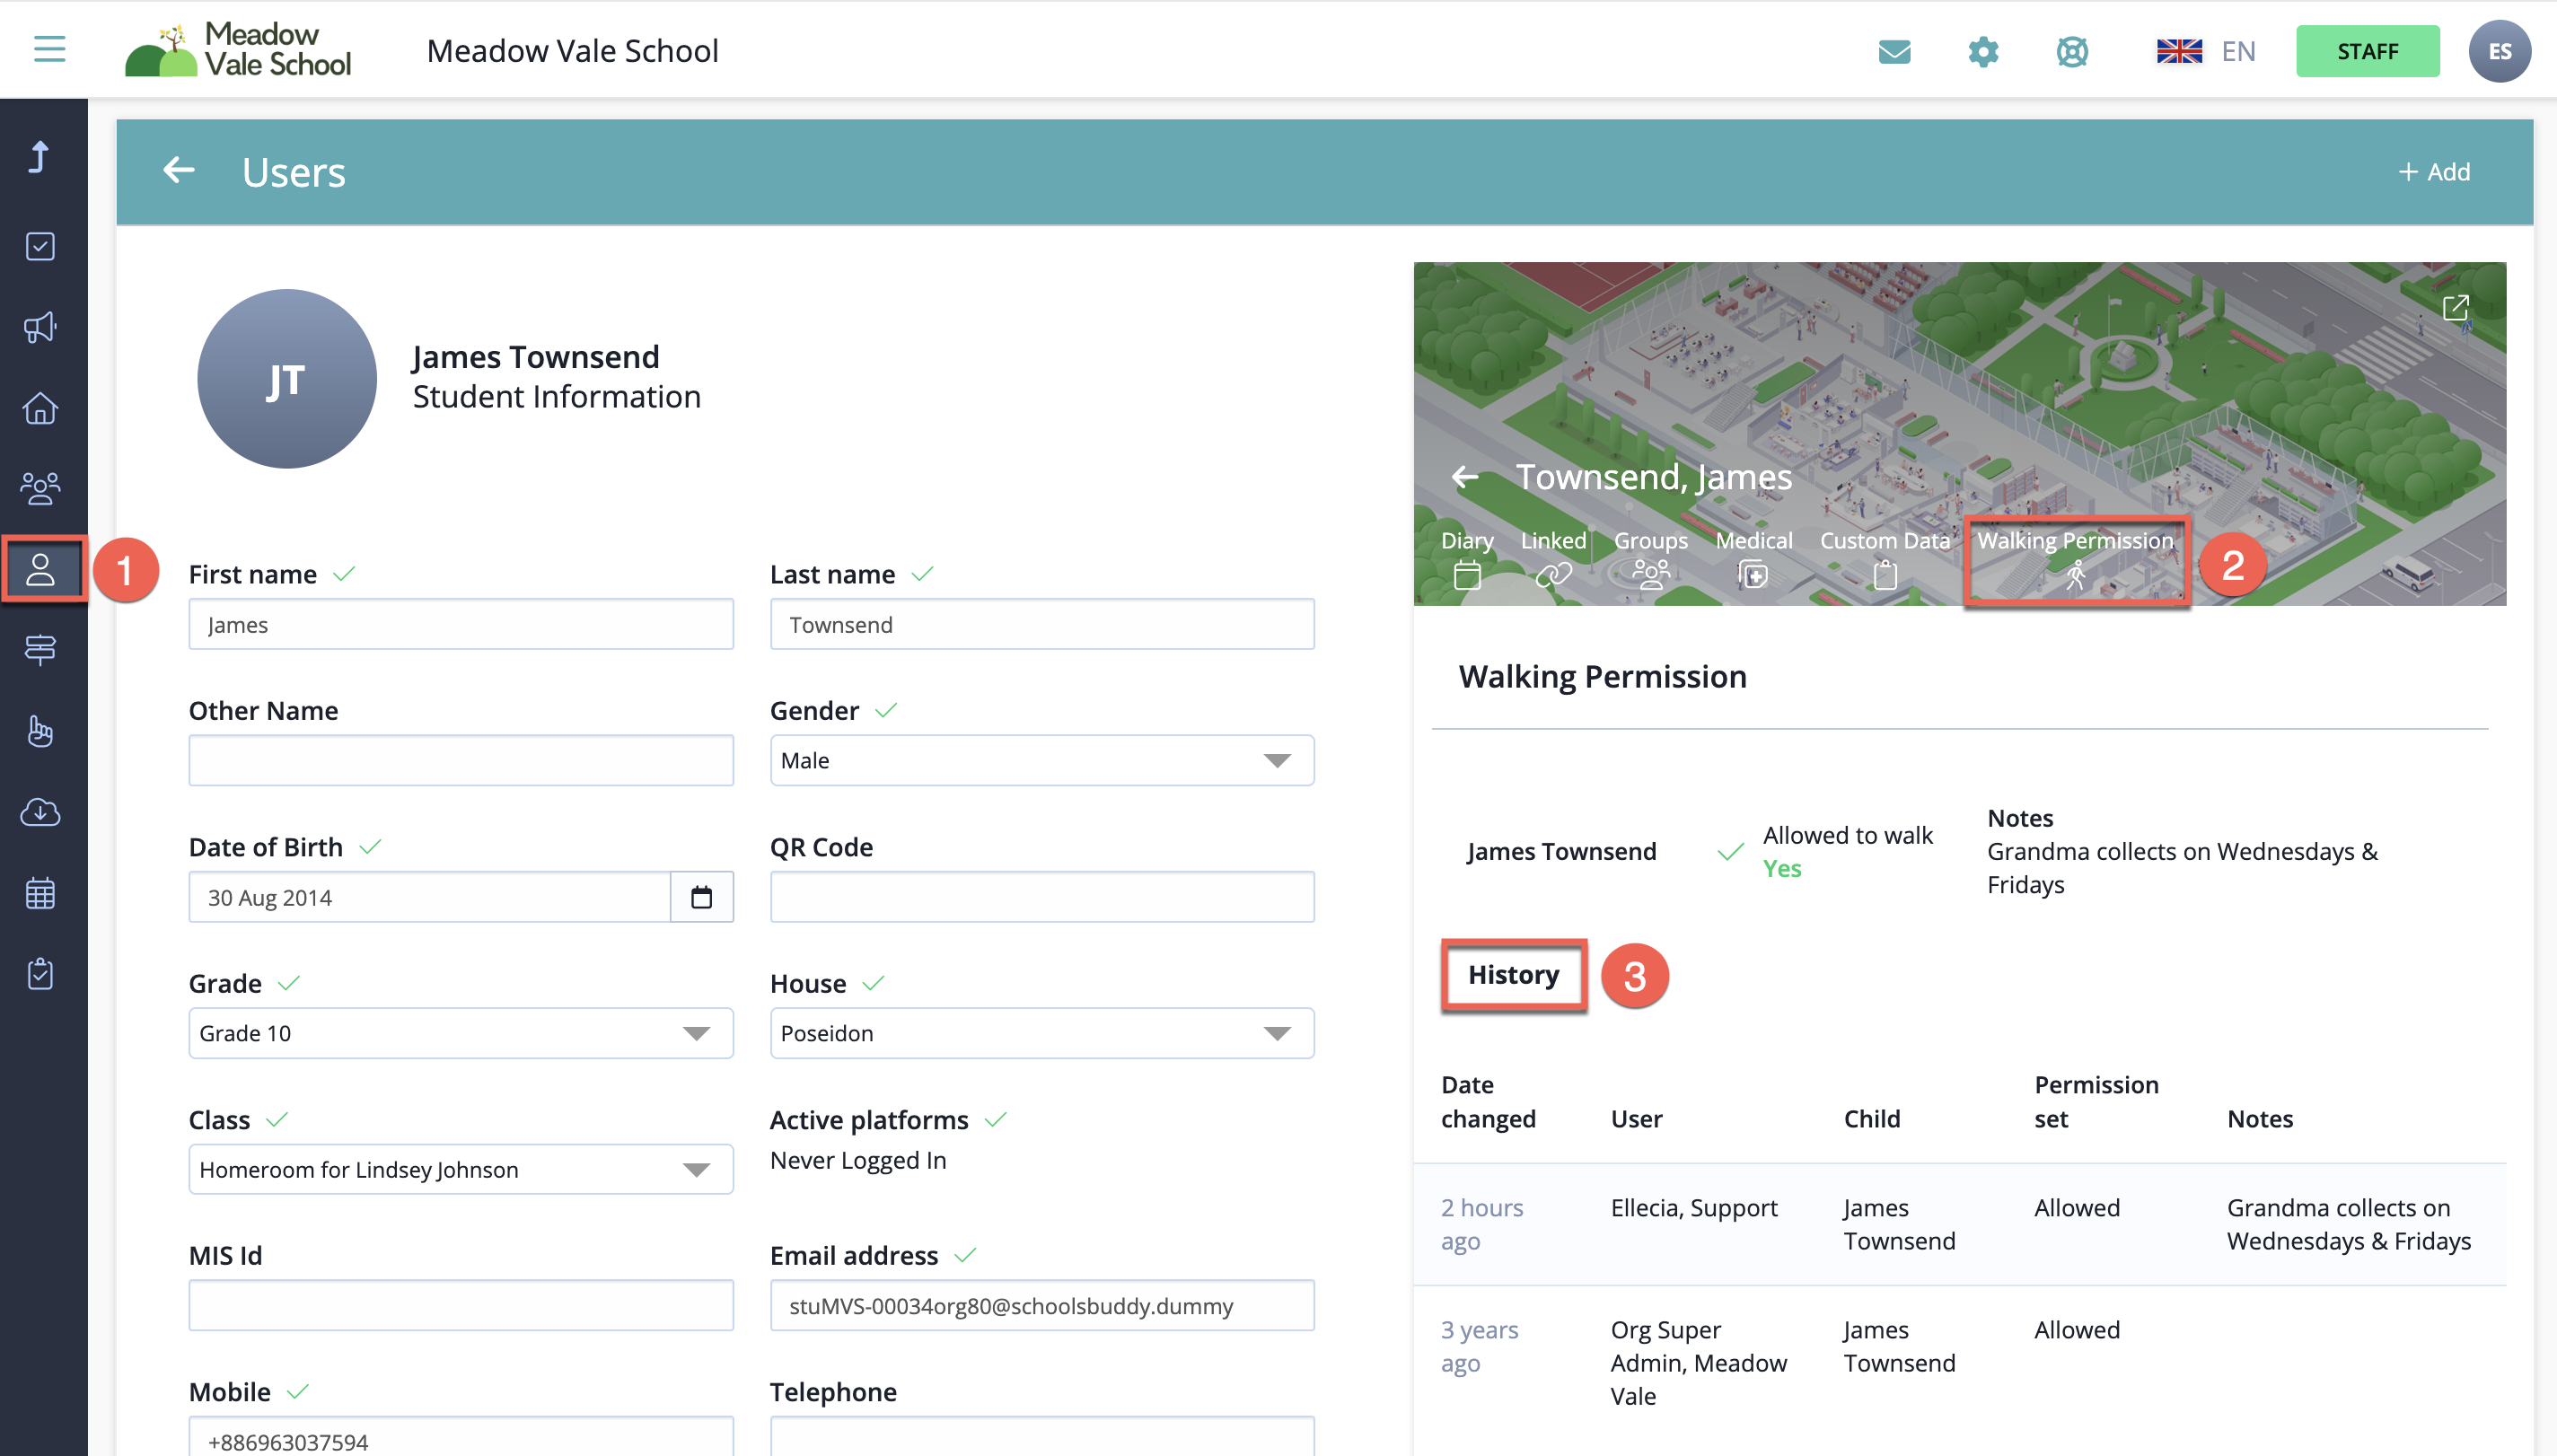Click the 'Never Logged In' text

pos(857,1160)
